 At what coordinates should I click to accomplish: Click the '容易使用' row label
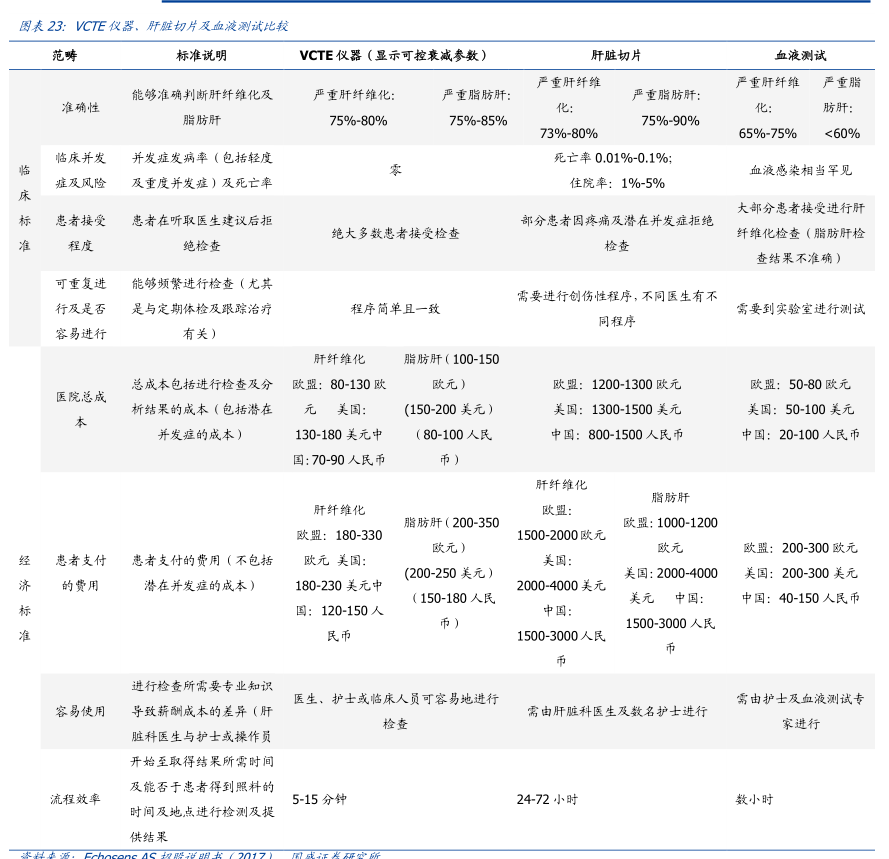(x=80, y=711)
